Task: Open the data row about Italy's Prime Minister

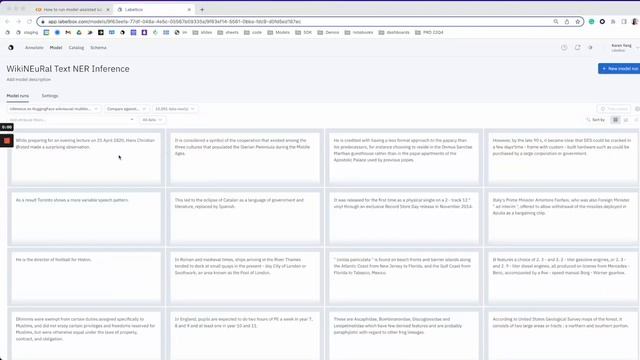Action: coord(563,217)
